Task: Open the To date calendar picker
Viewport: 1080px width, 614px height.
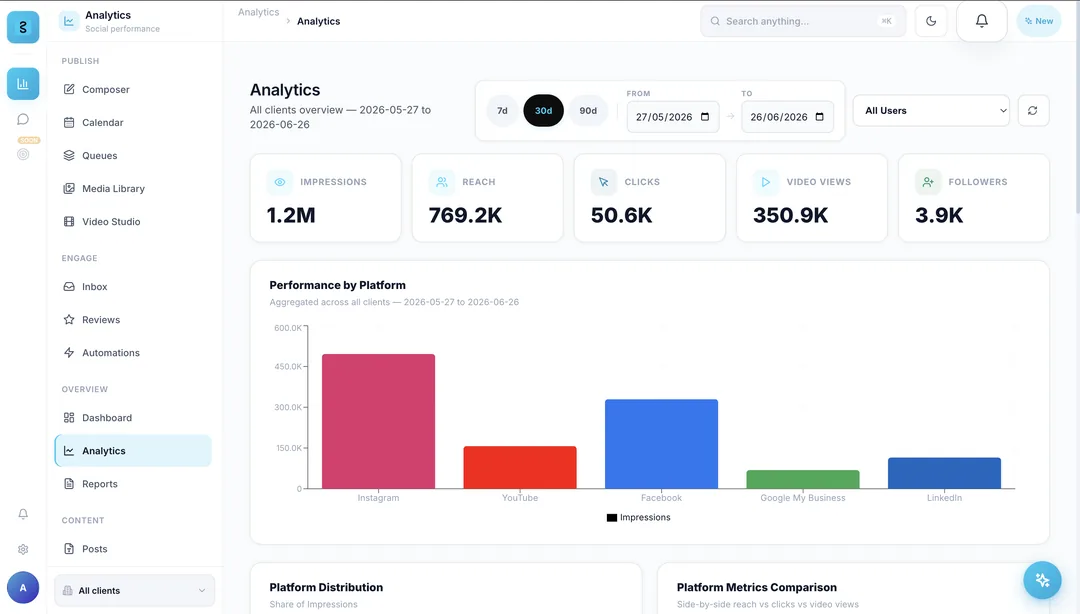Action: (820, 116)
